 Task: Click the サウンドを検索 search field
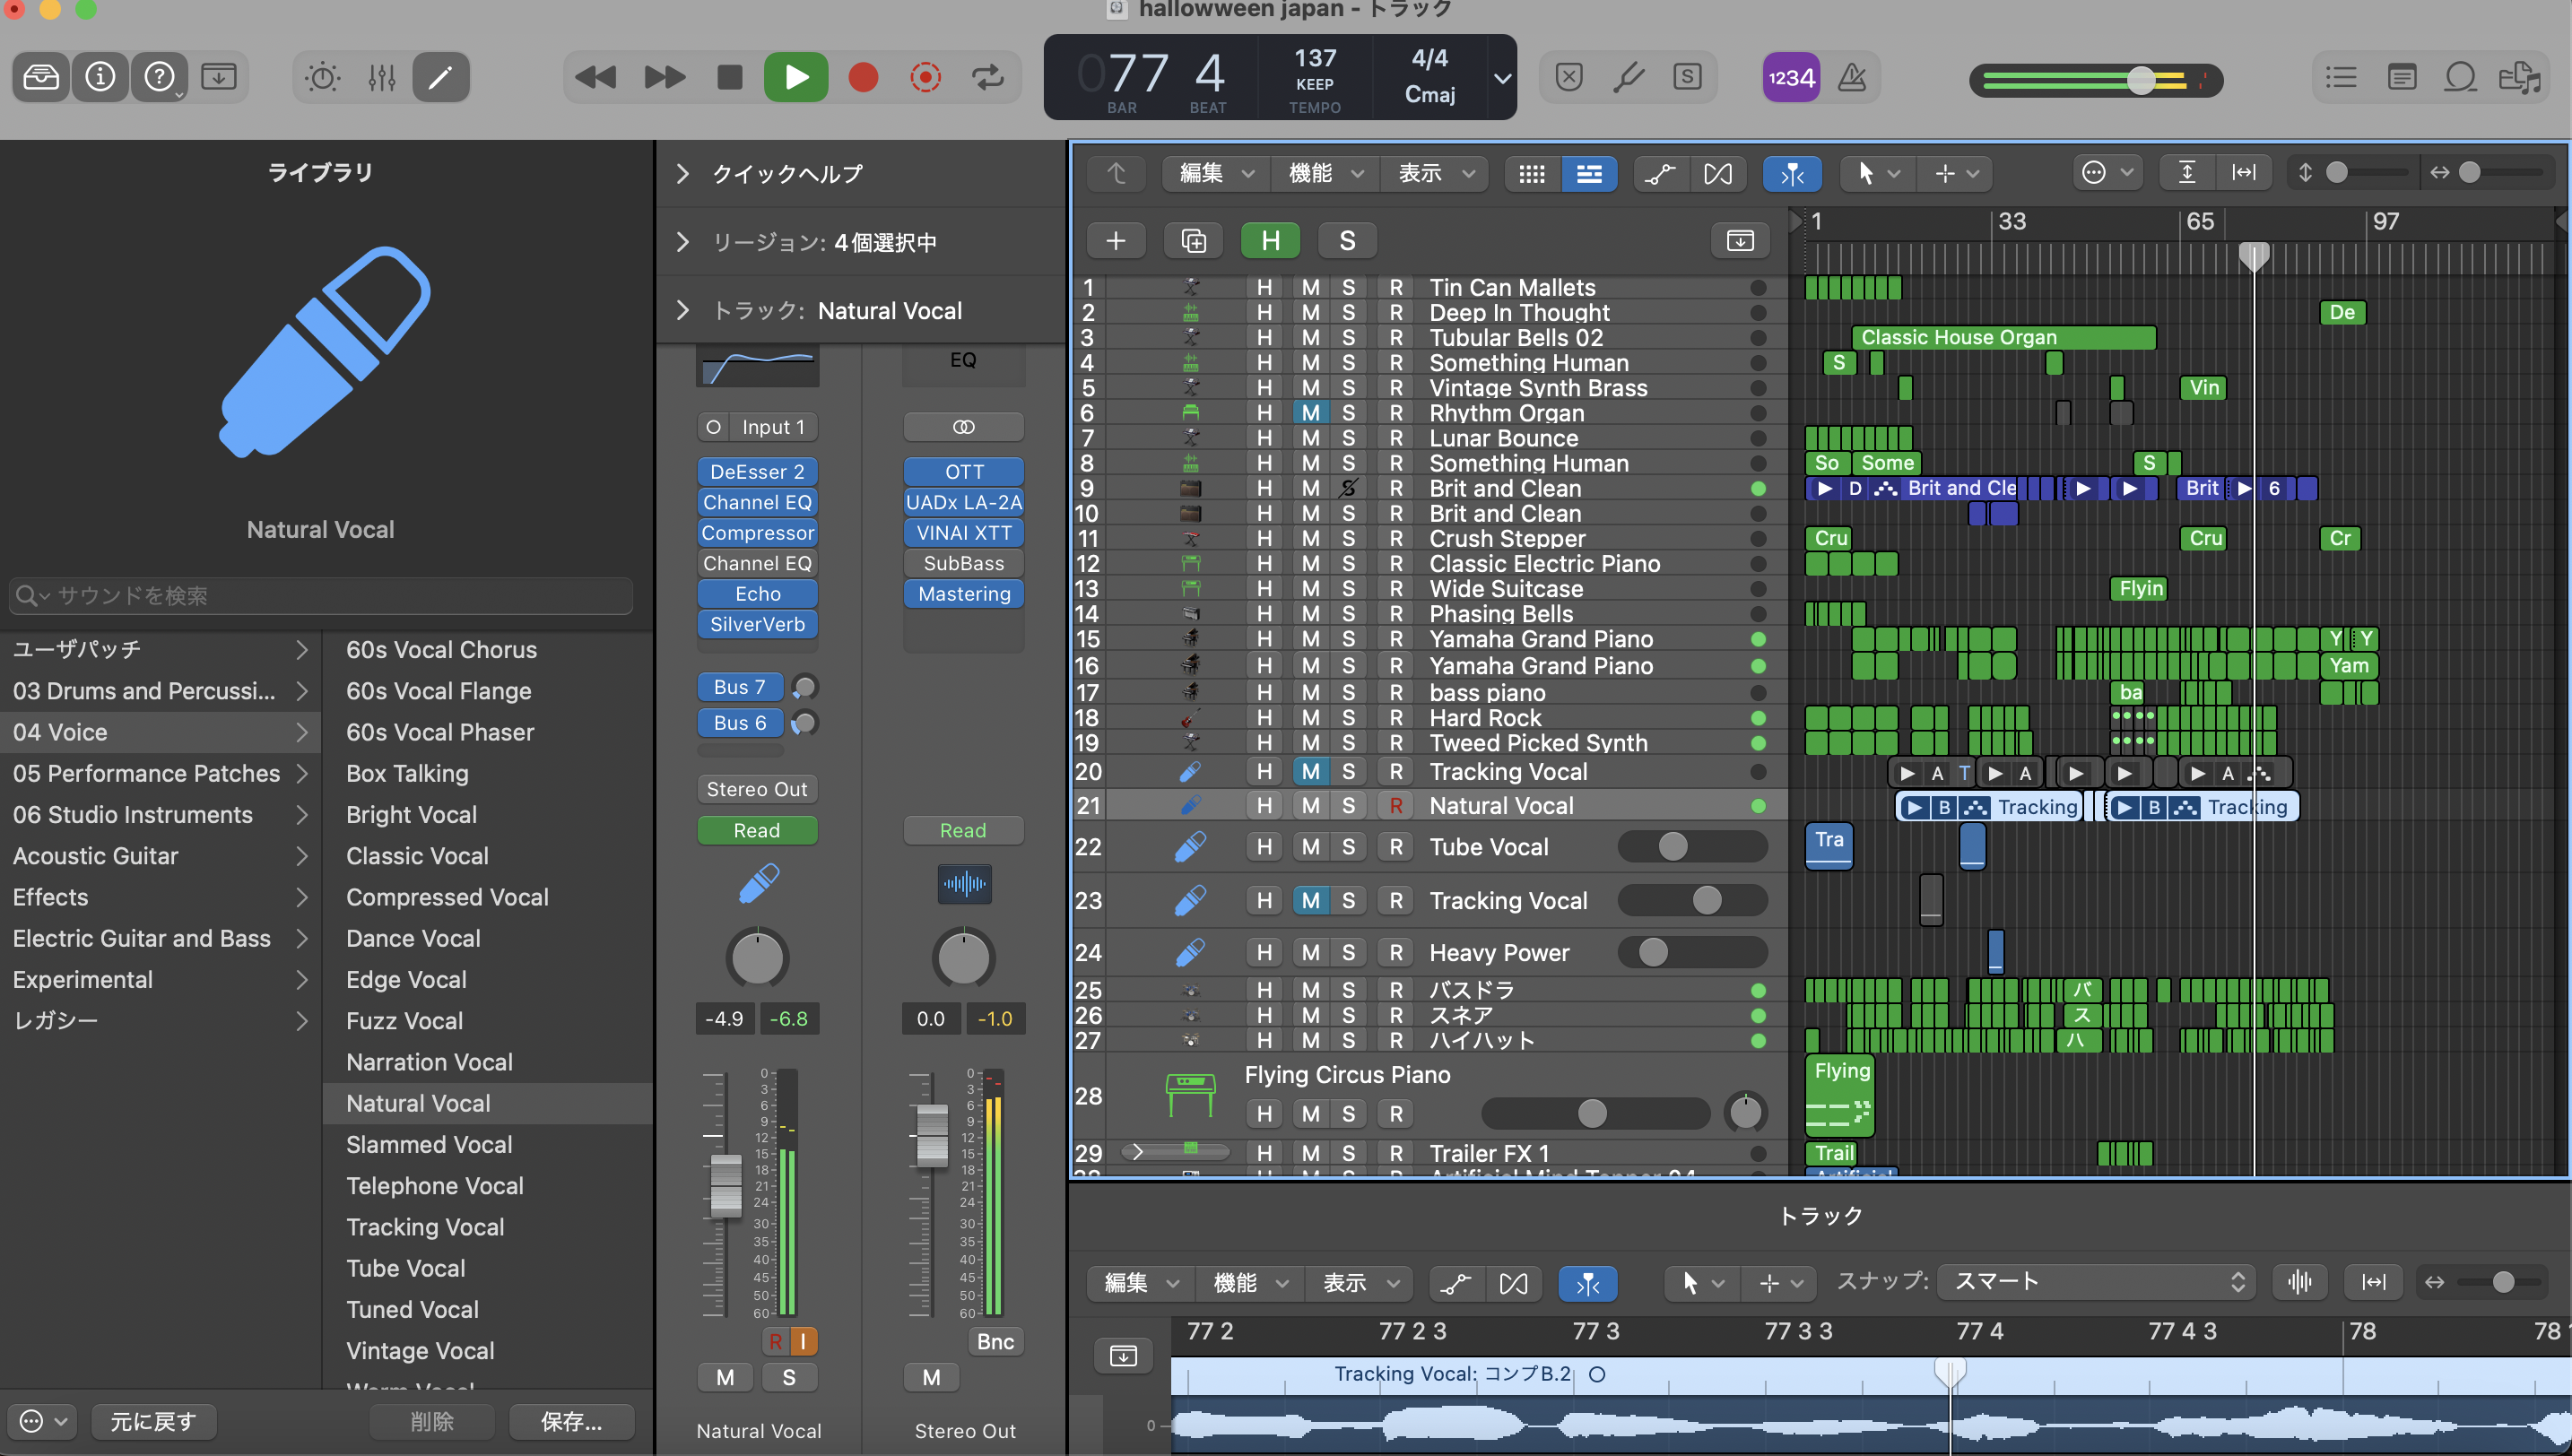pyautogui.click(x=321, y=595)
